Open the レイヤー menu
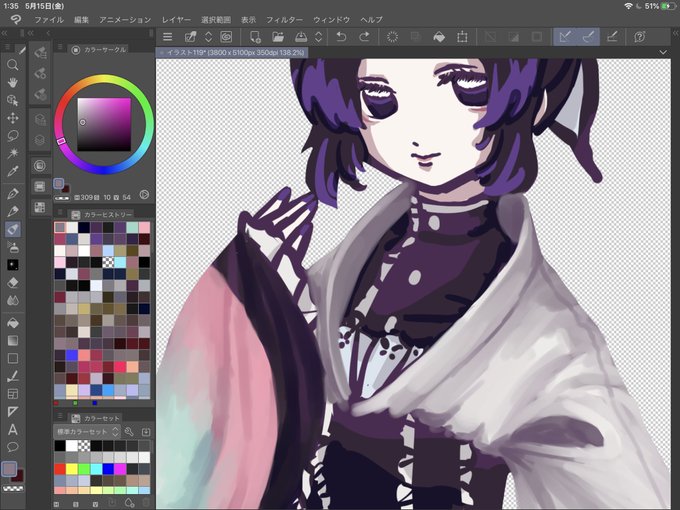Image resolution: width=680 pixels, height=510 pixels. [176, 20]
